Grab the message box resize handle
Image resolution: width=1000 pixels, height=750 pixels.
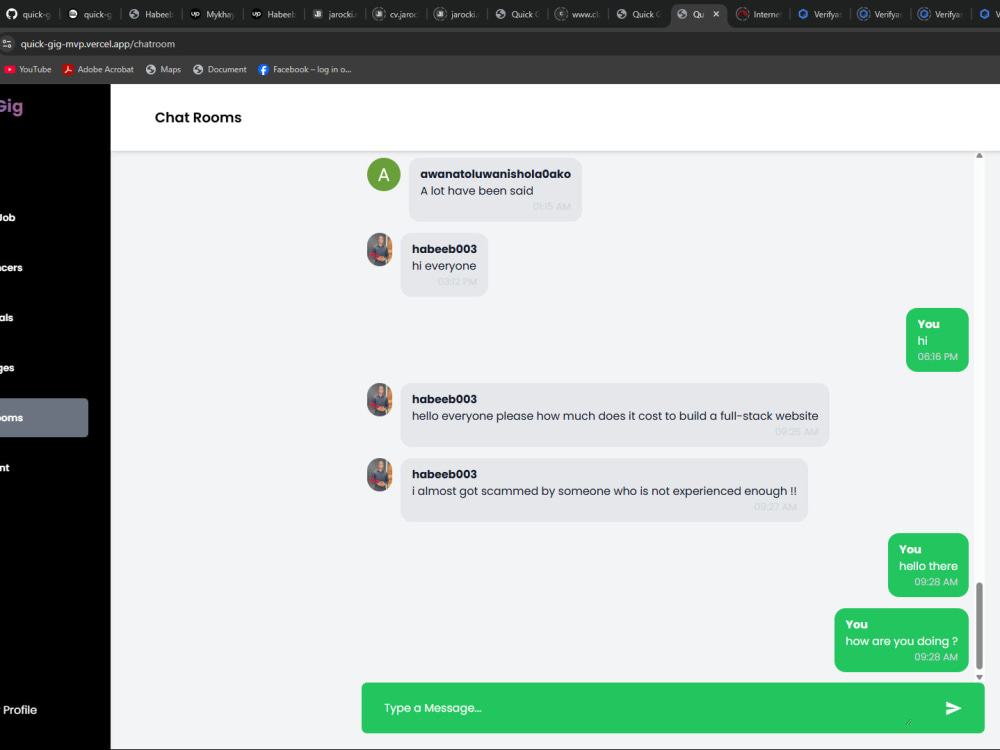click(909, 722)
